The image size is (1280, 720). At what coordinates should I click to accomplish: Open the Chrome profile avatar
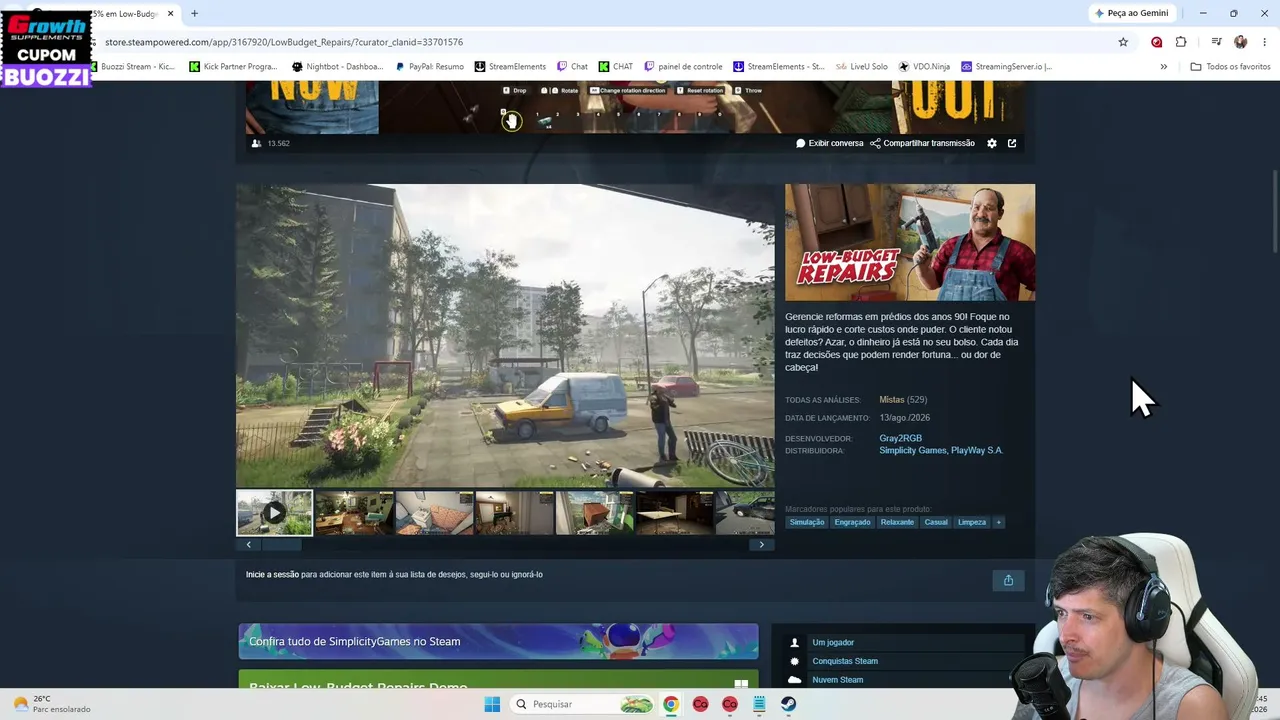tap(1241, 42)
